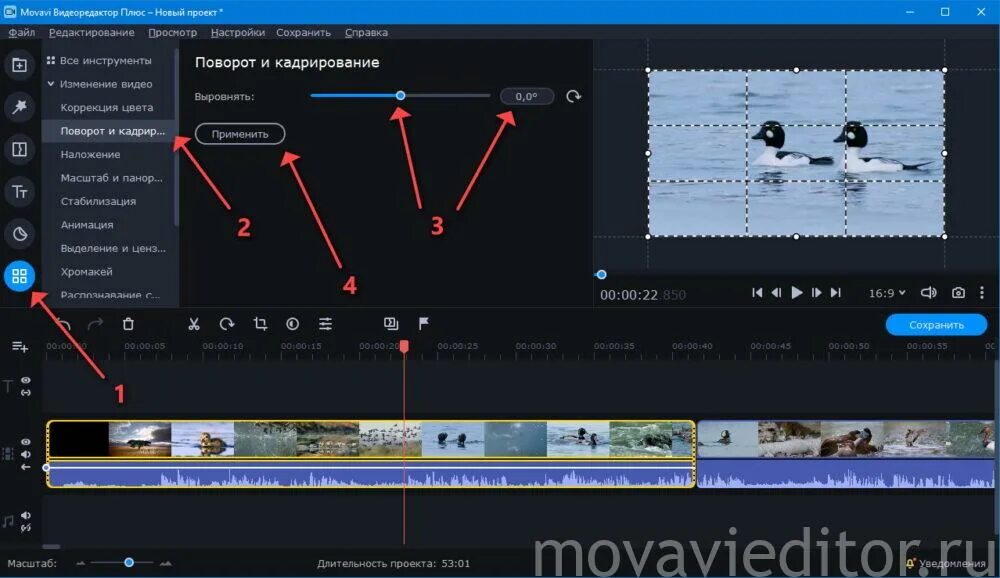Open the Filters magic wand sidebar icon

tap(19, 107)
